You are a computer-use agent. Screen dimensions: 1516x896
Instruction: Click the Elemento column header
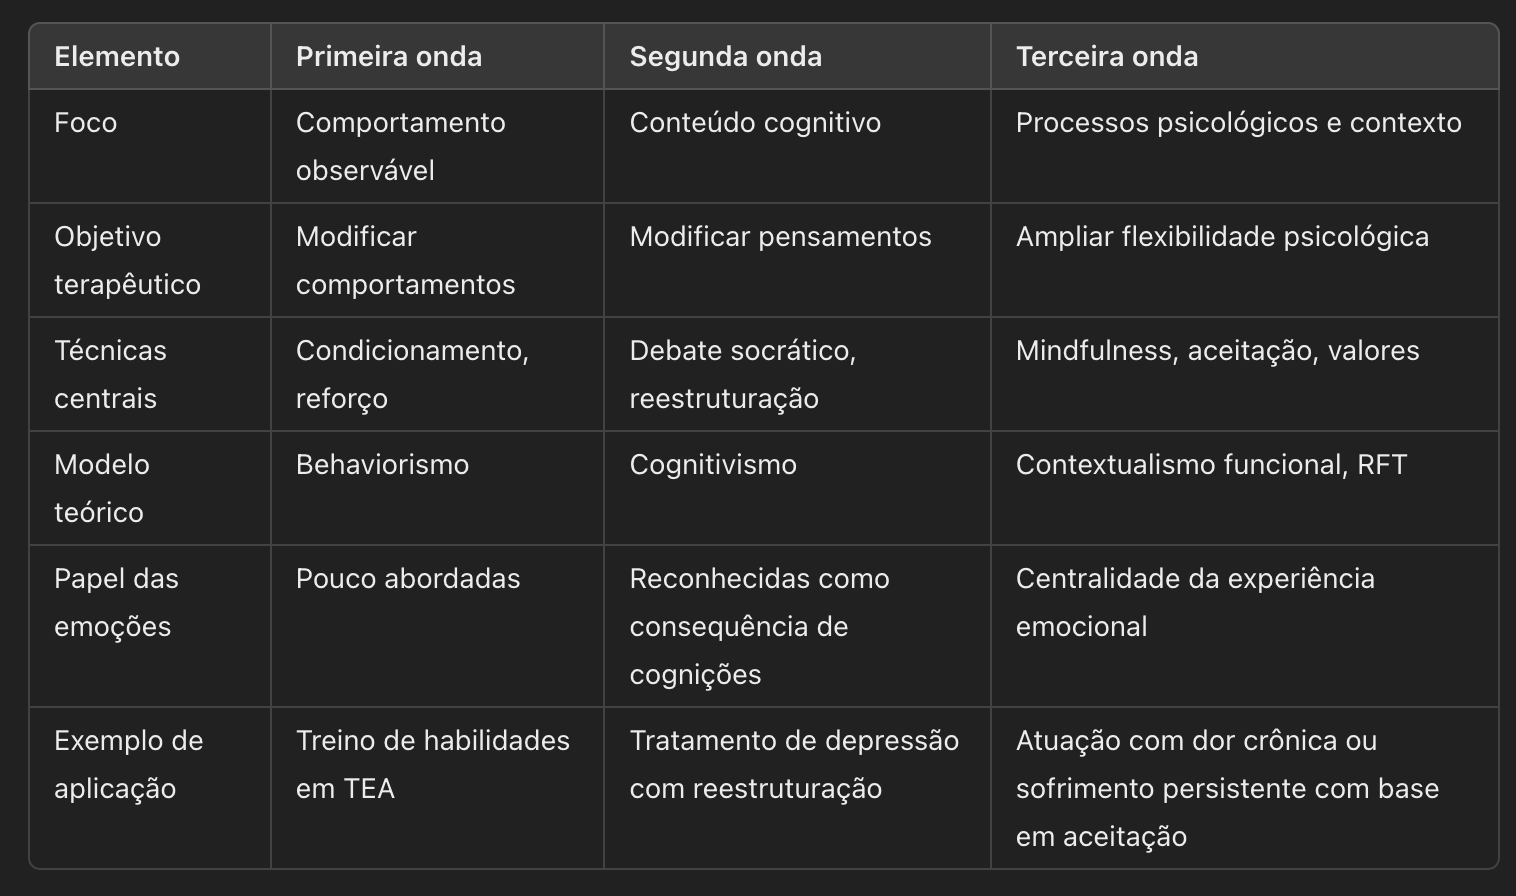point(150,57)
